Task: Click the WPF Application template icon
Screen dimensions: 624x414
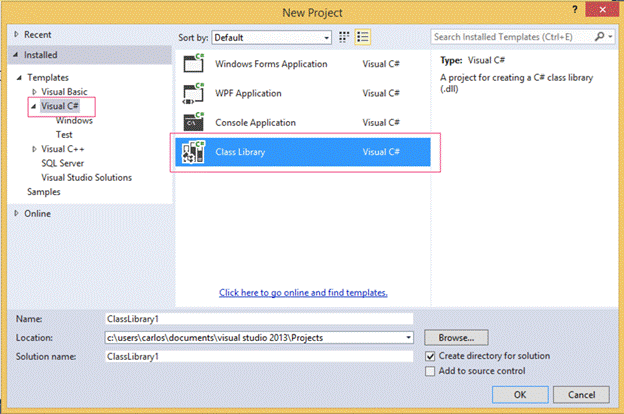Action: coord(192,94)
